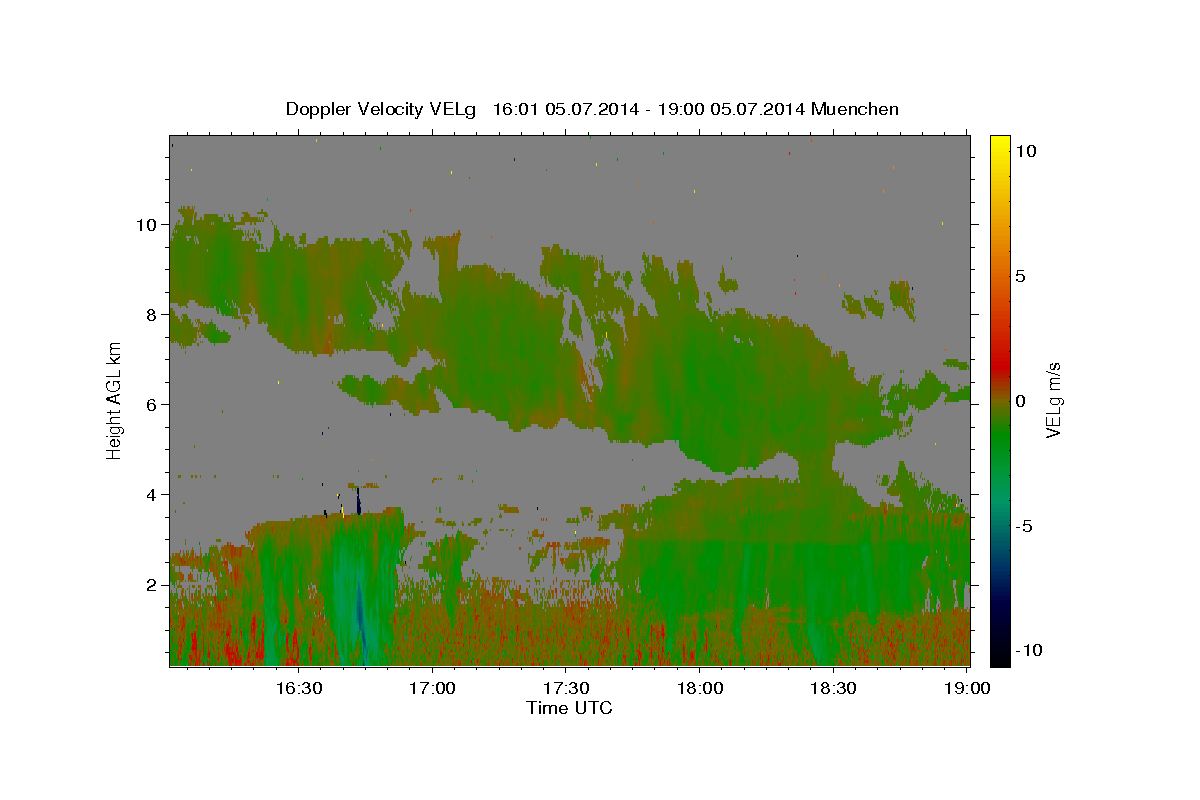Image resolution: width=1200 pixels, height=800 pixels.
Task: Click the 'Height AGL km' axis label
Action: click(114, 399)
